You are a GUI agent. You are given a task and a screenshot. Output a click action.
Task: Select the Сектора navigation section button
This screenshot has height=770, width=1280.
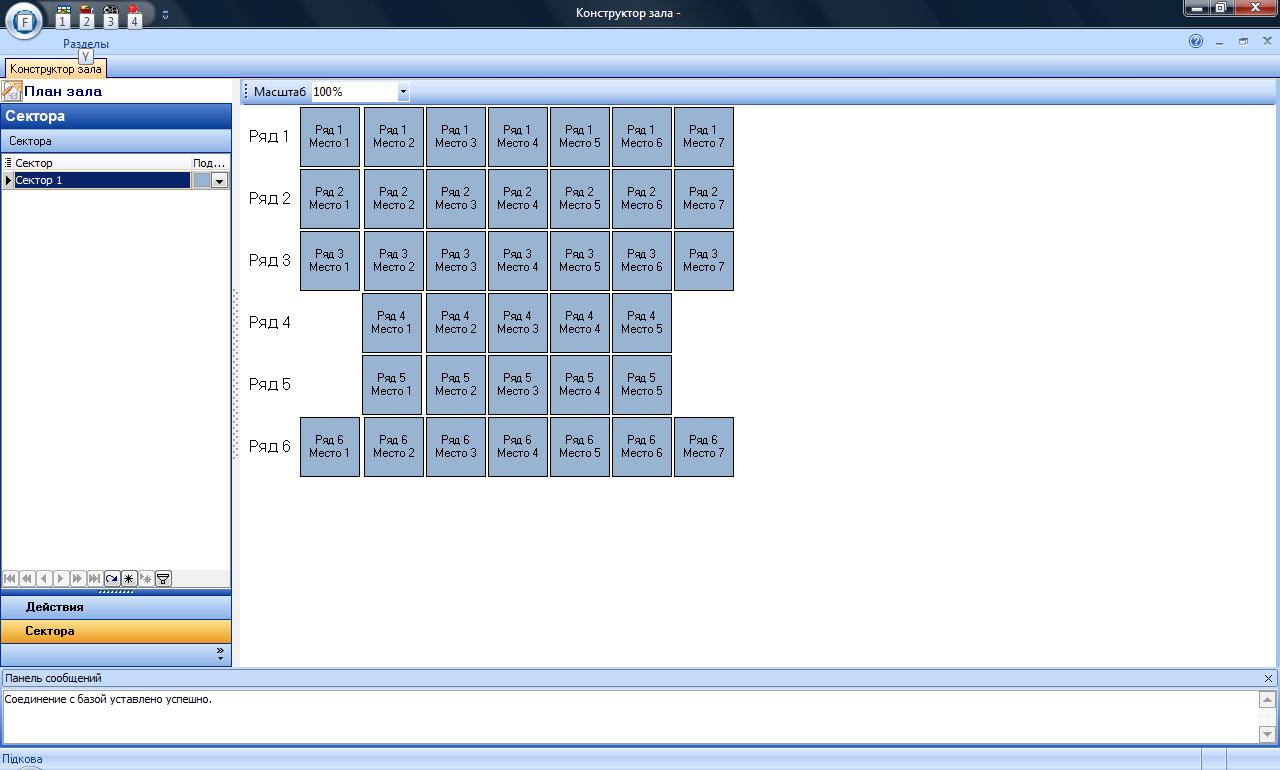tap(116, 631)
